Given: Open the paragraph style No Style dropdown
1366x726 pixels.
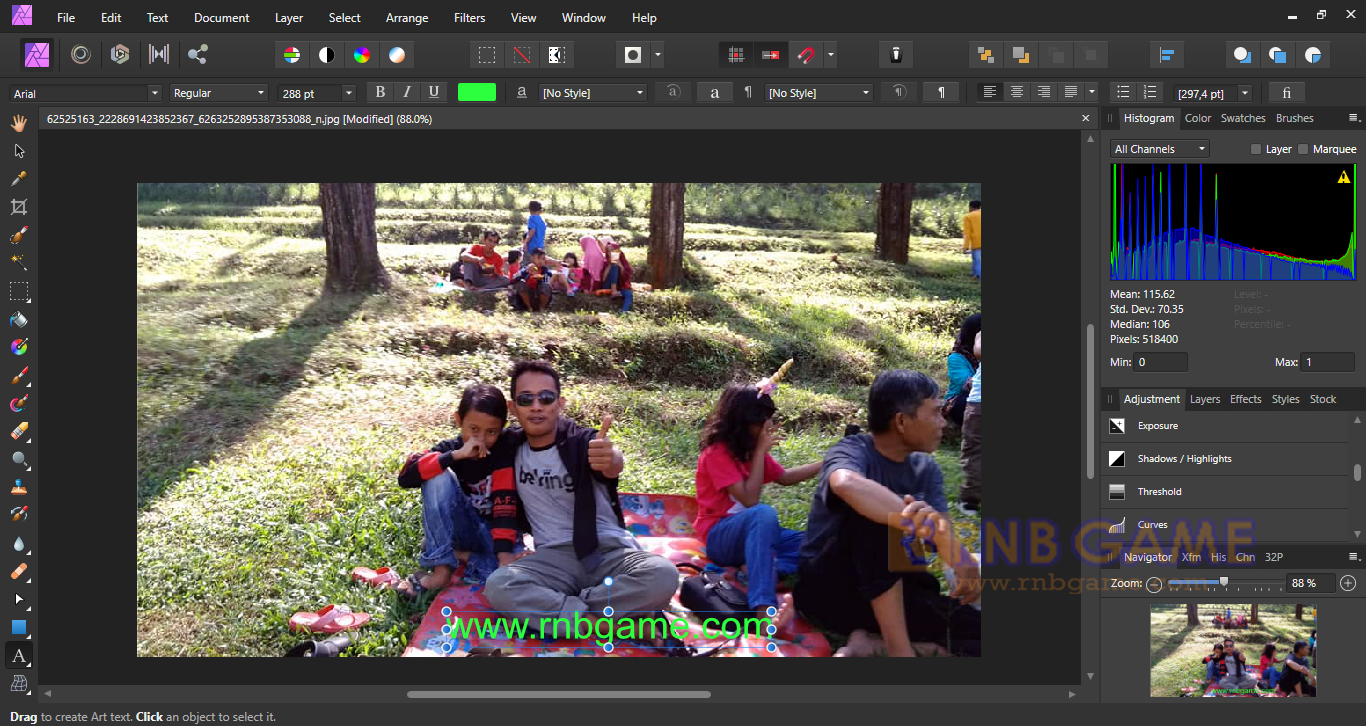Looking at the screenshot, I should (820, 93).
